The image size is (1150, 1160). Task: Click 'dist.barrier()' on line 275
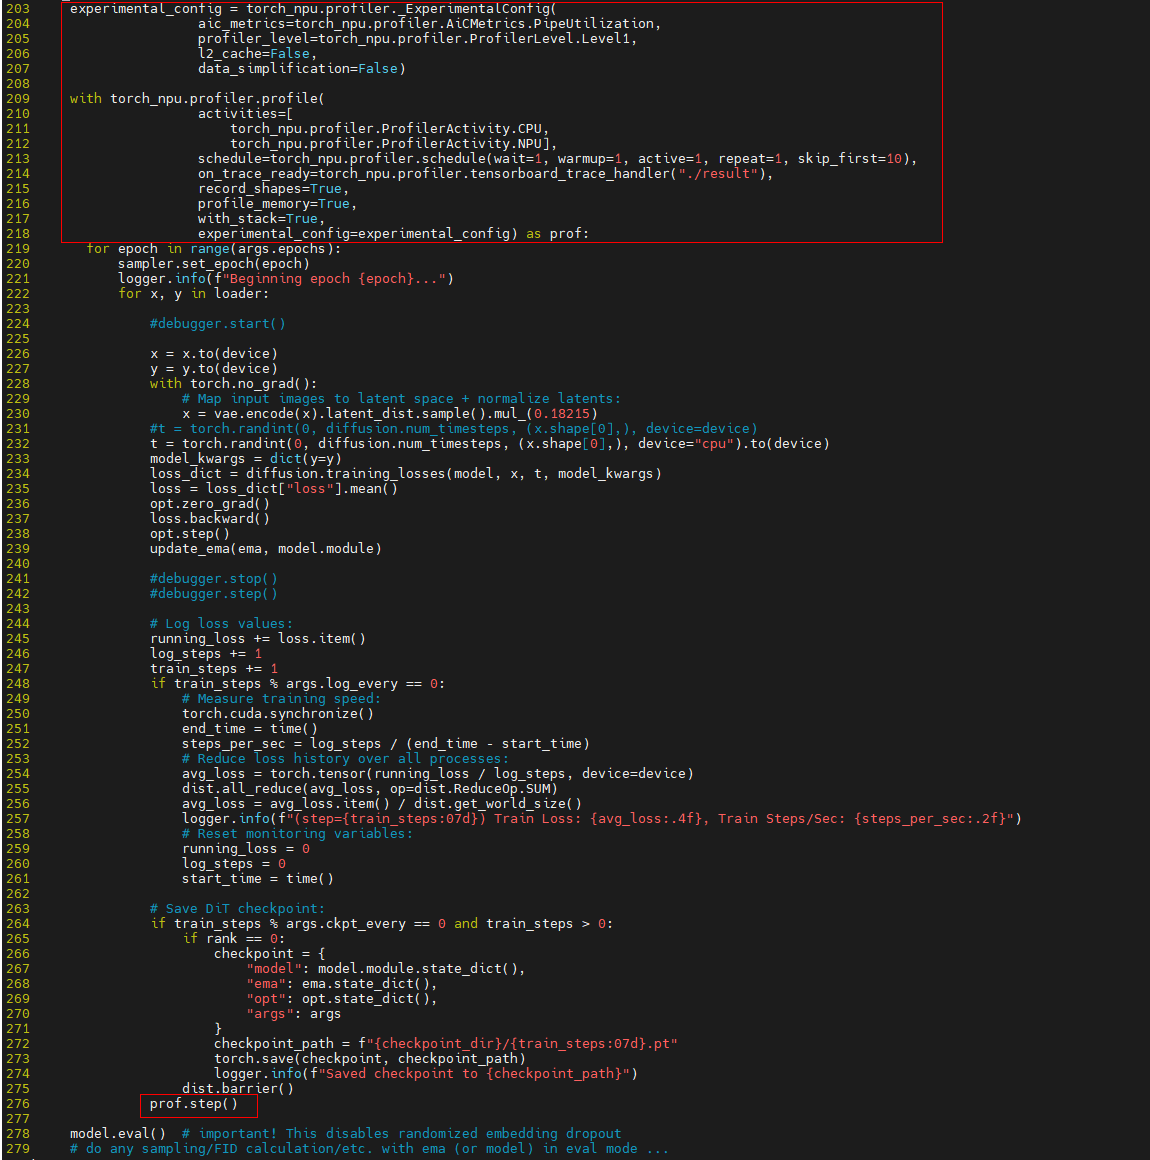[238, 1088]
